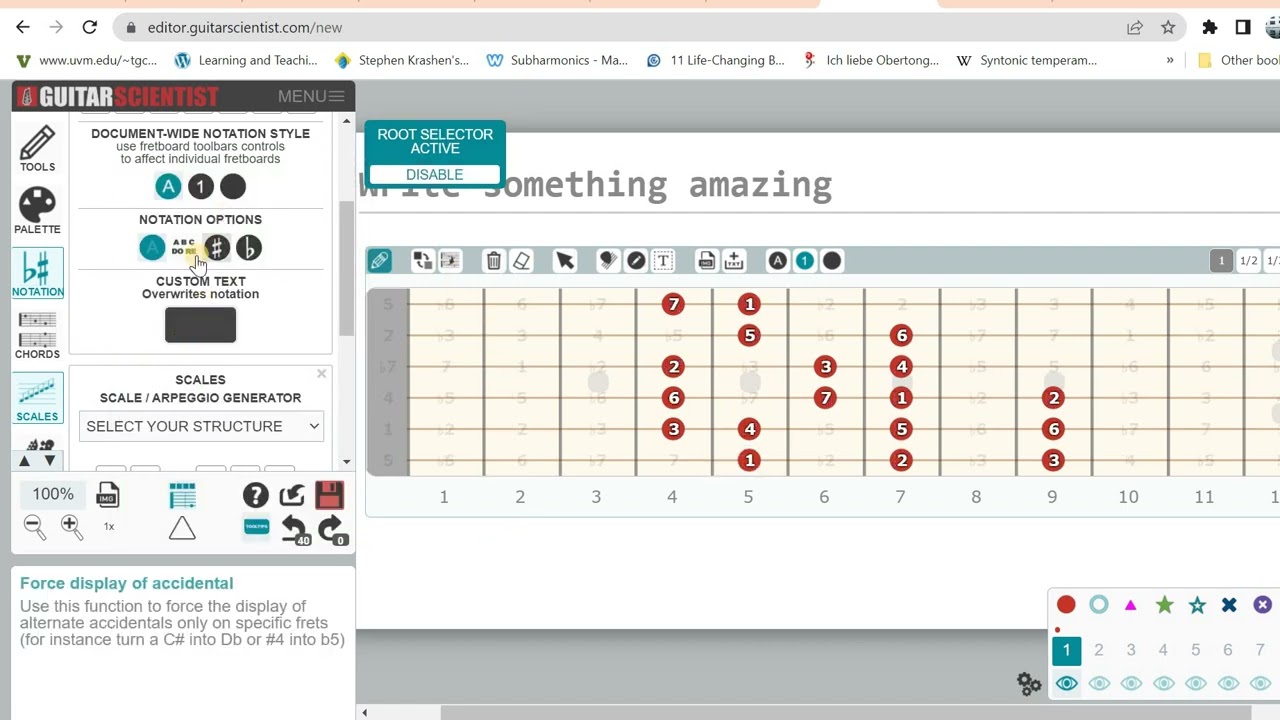Set document notation style to numbers 1
Image resolution: width=1280 pixels, height=720 pixels.
pyautogui.click(x=200, y=187)
